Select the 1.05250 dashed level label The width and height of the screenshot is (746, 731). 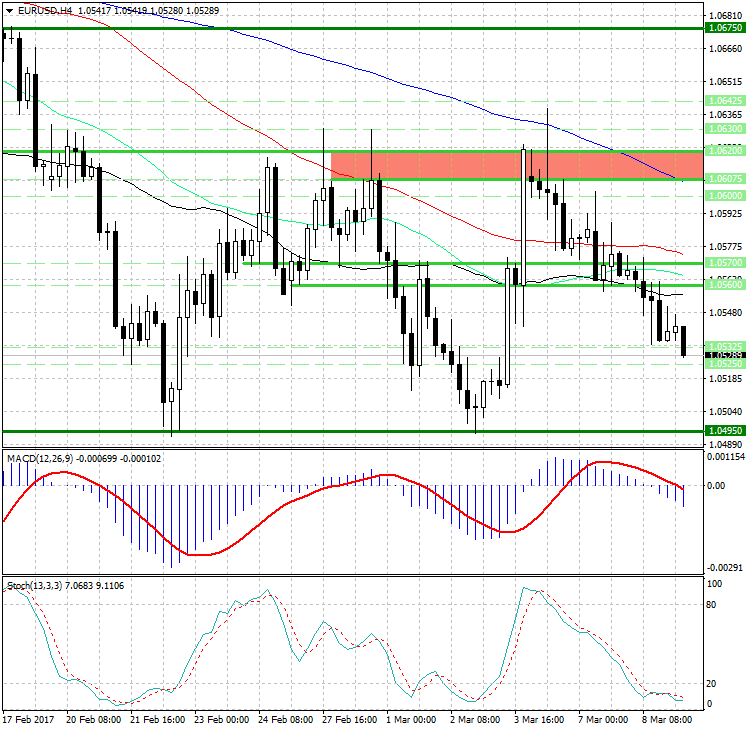725,364
